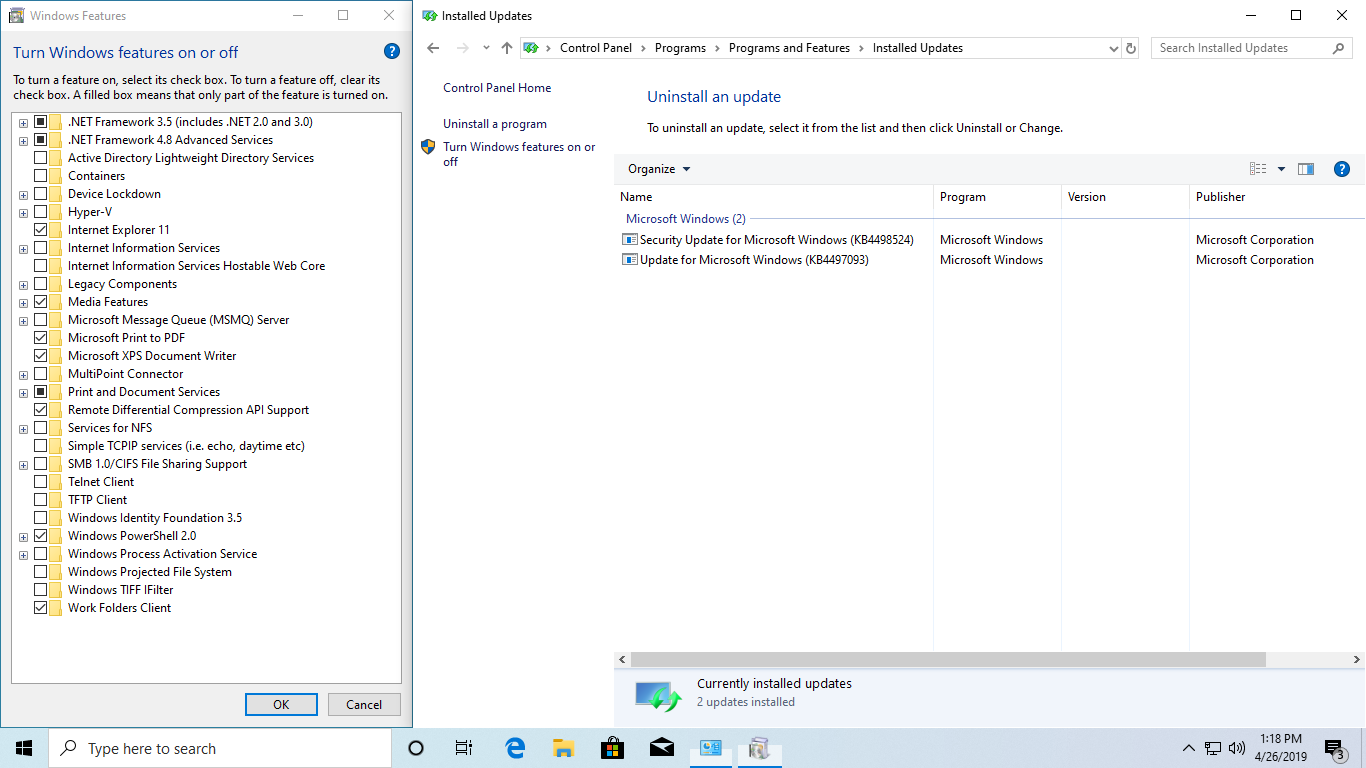1366x768 pixels.
Task: Click the Programs breadcrumb in address bar
Action: click(680, 48)
